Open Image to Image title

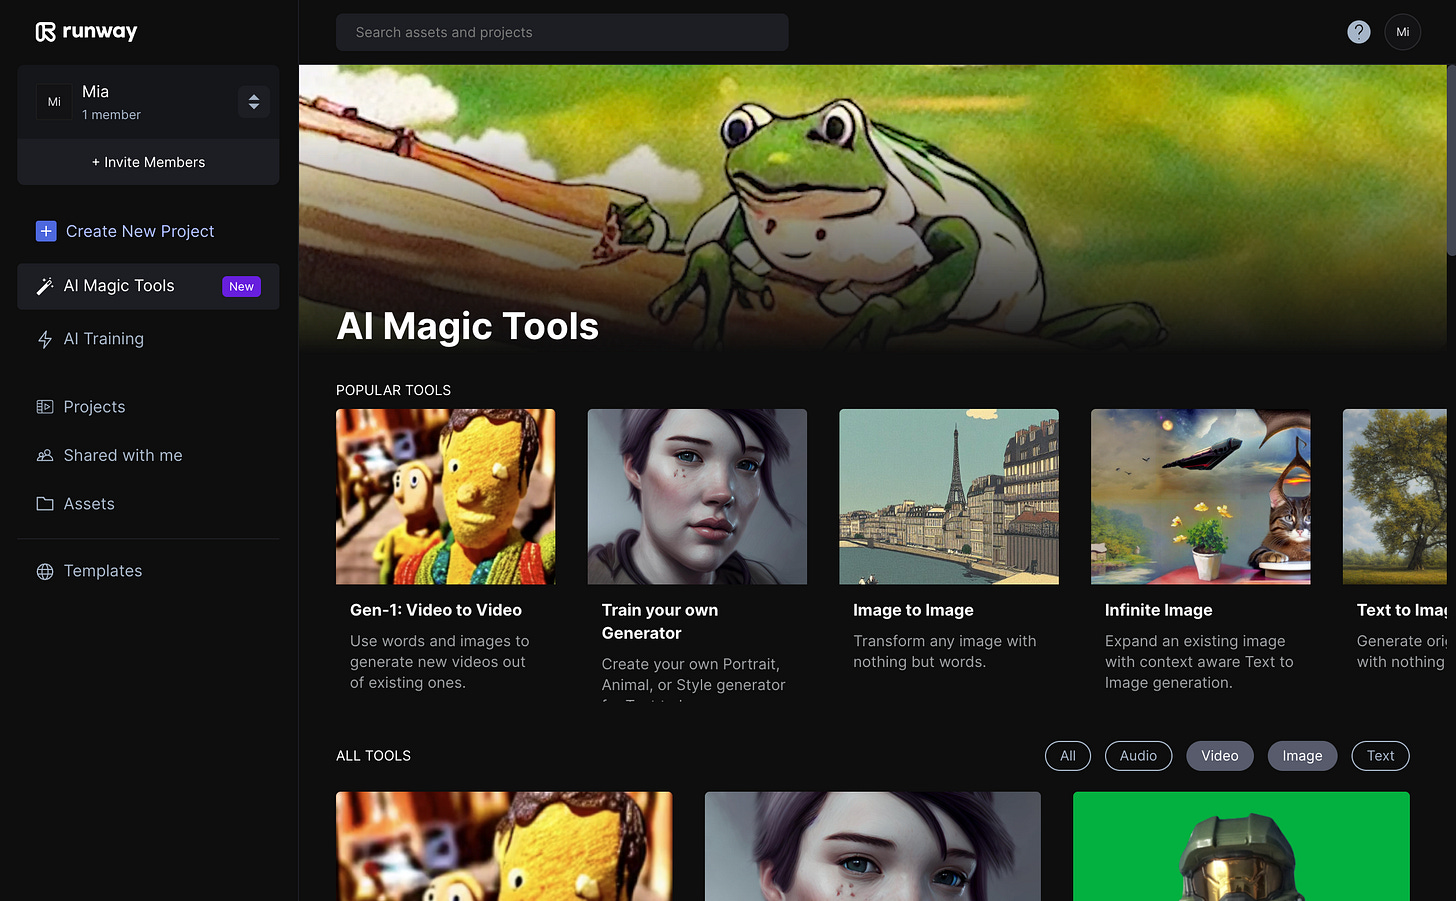pyautogui.click(x=913, y=610)
